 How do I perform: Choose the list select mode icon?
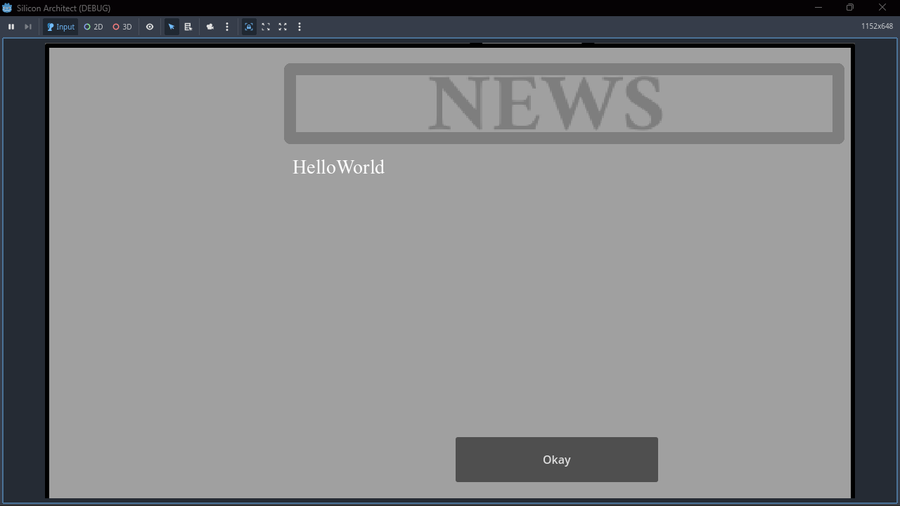point(188,27)
